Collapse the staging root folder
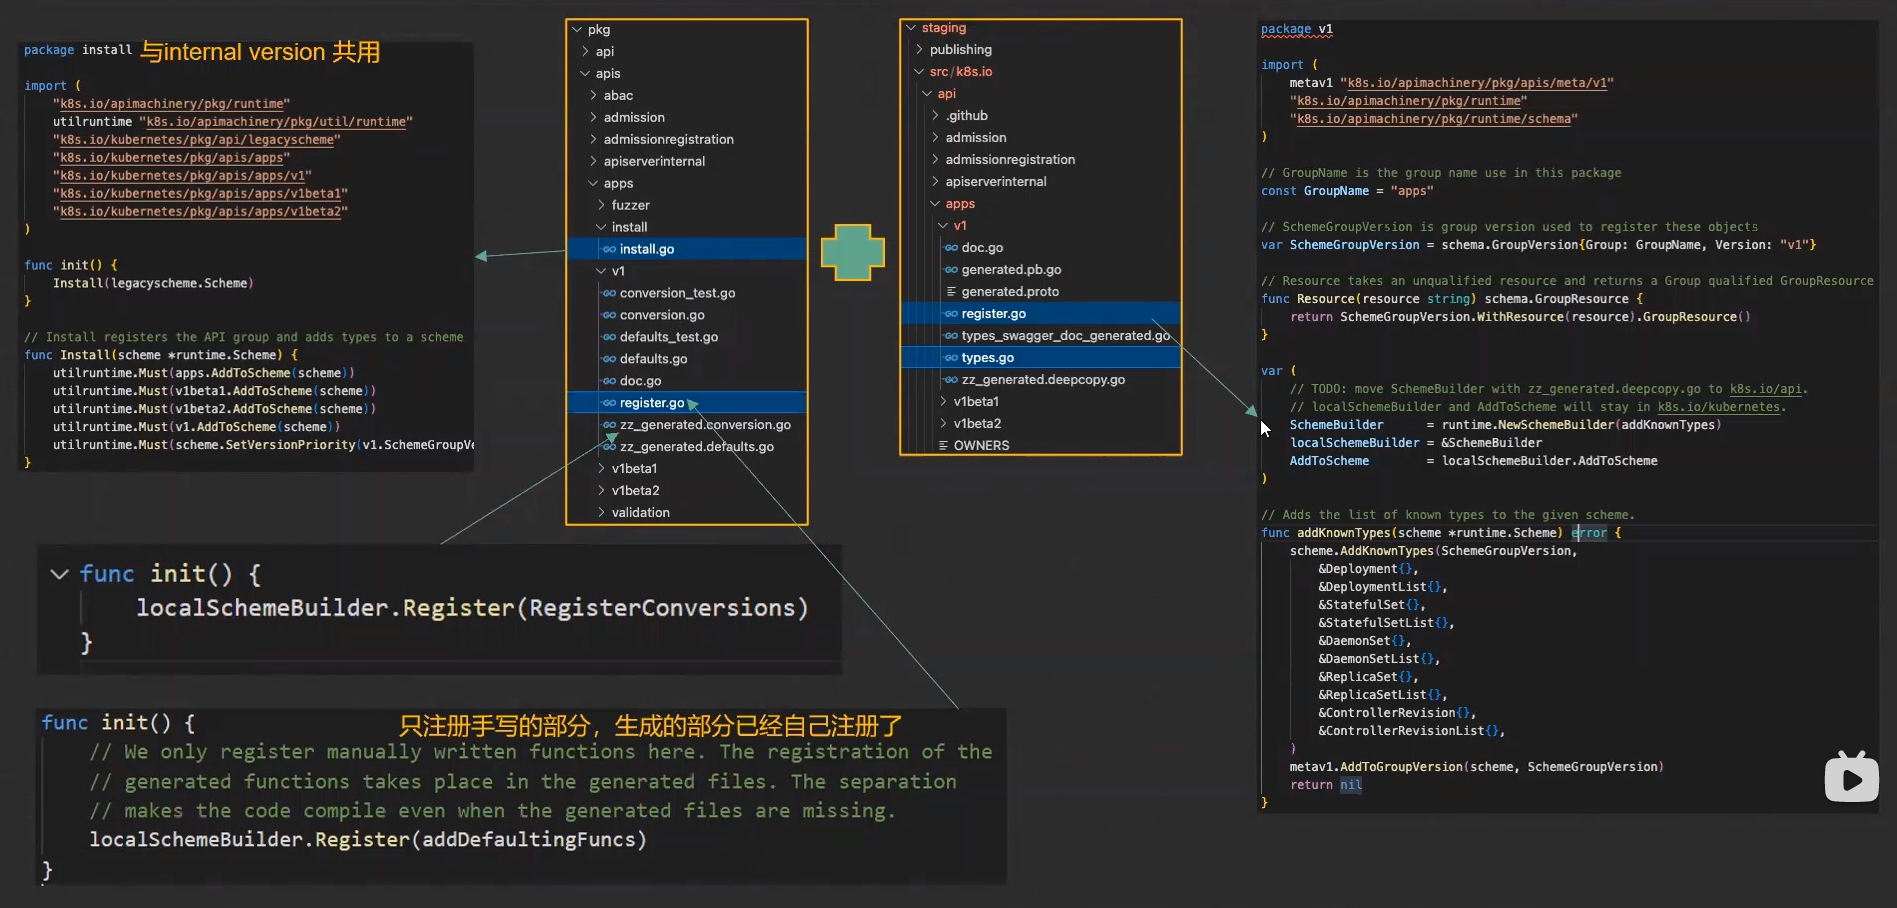The height and width of the screenshot is (908, 1897). tap(911, 28)
